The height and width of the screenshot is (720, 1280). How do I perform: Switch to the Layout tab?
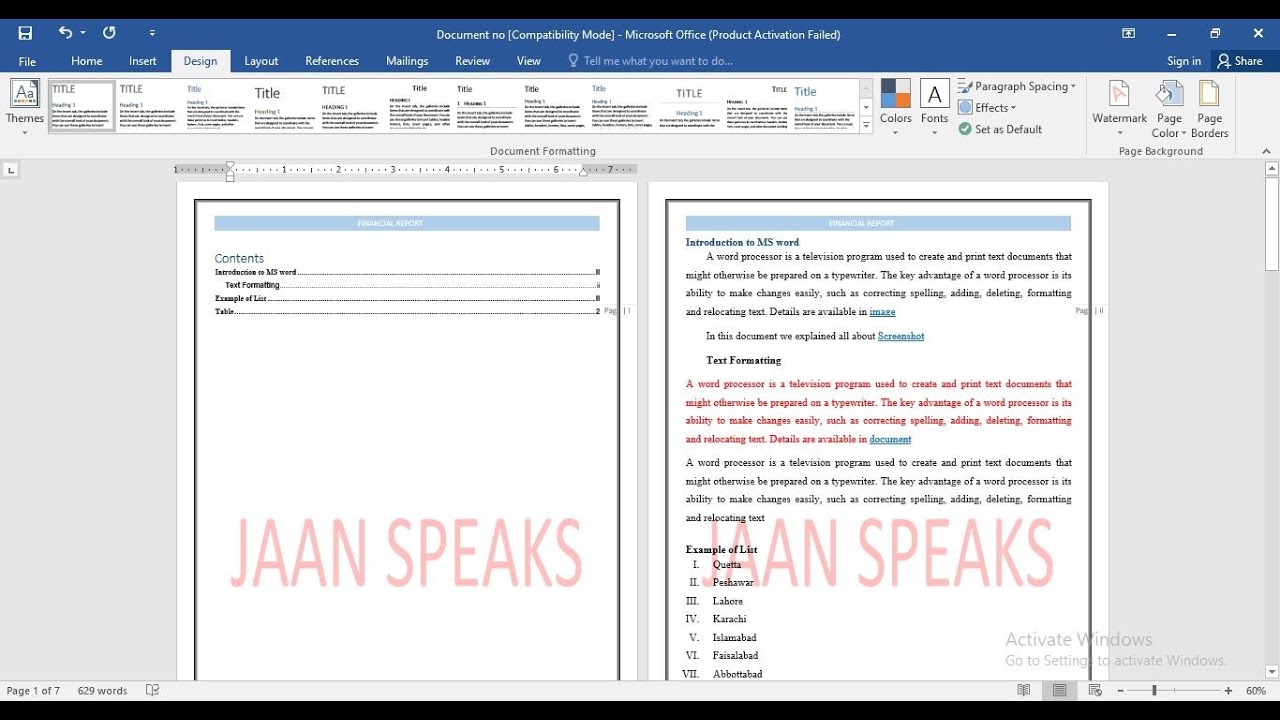[261, 61]
